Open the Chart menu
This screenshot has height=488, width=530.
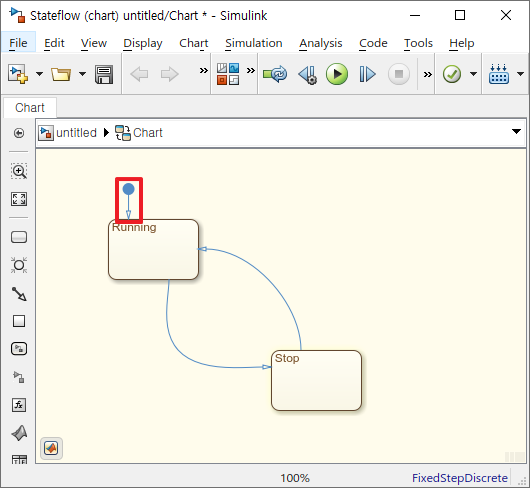194,43
